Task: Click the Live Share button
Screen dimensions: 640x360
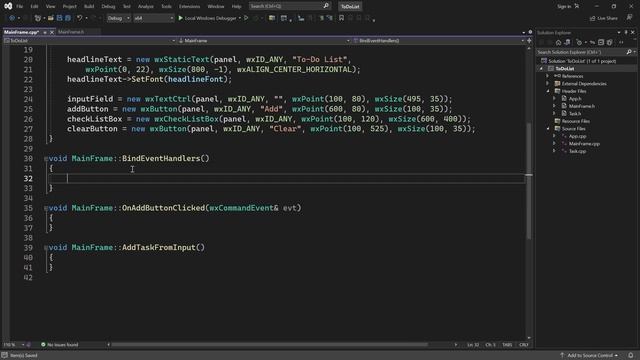Action: pyautogui.click(x=604, y=18)
